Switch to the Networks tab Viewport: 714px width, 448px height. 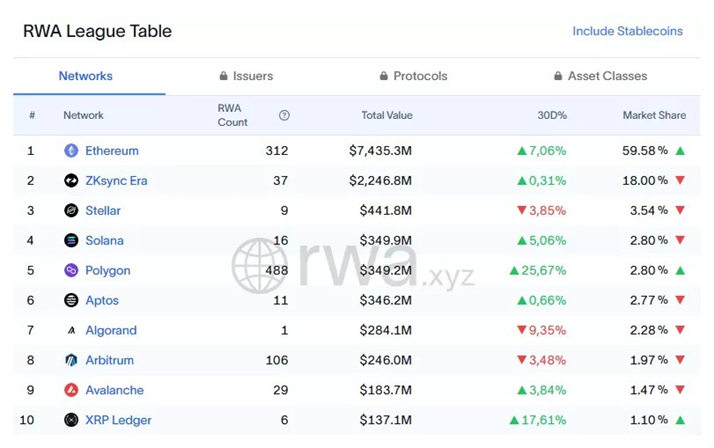tap(86, 76)
